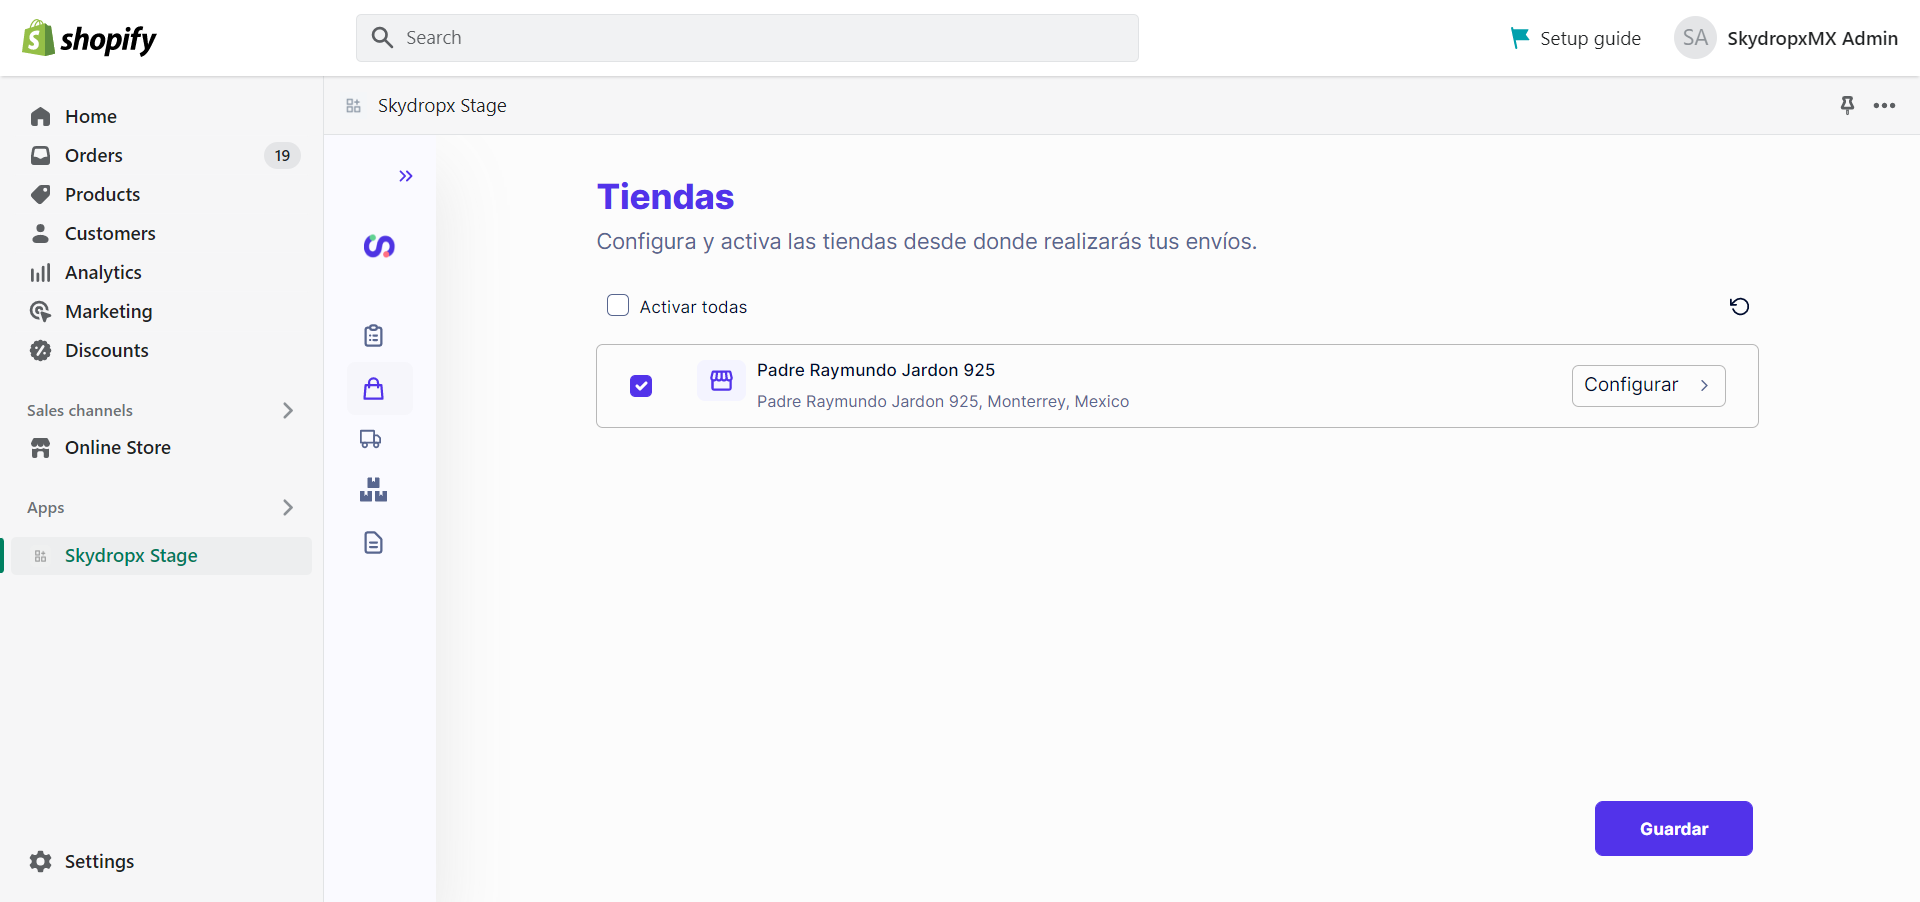Click the Online Store storefront icon
This screenshot has height=902, width=1920.
click(x=40, y=448)
